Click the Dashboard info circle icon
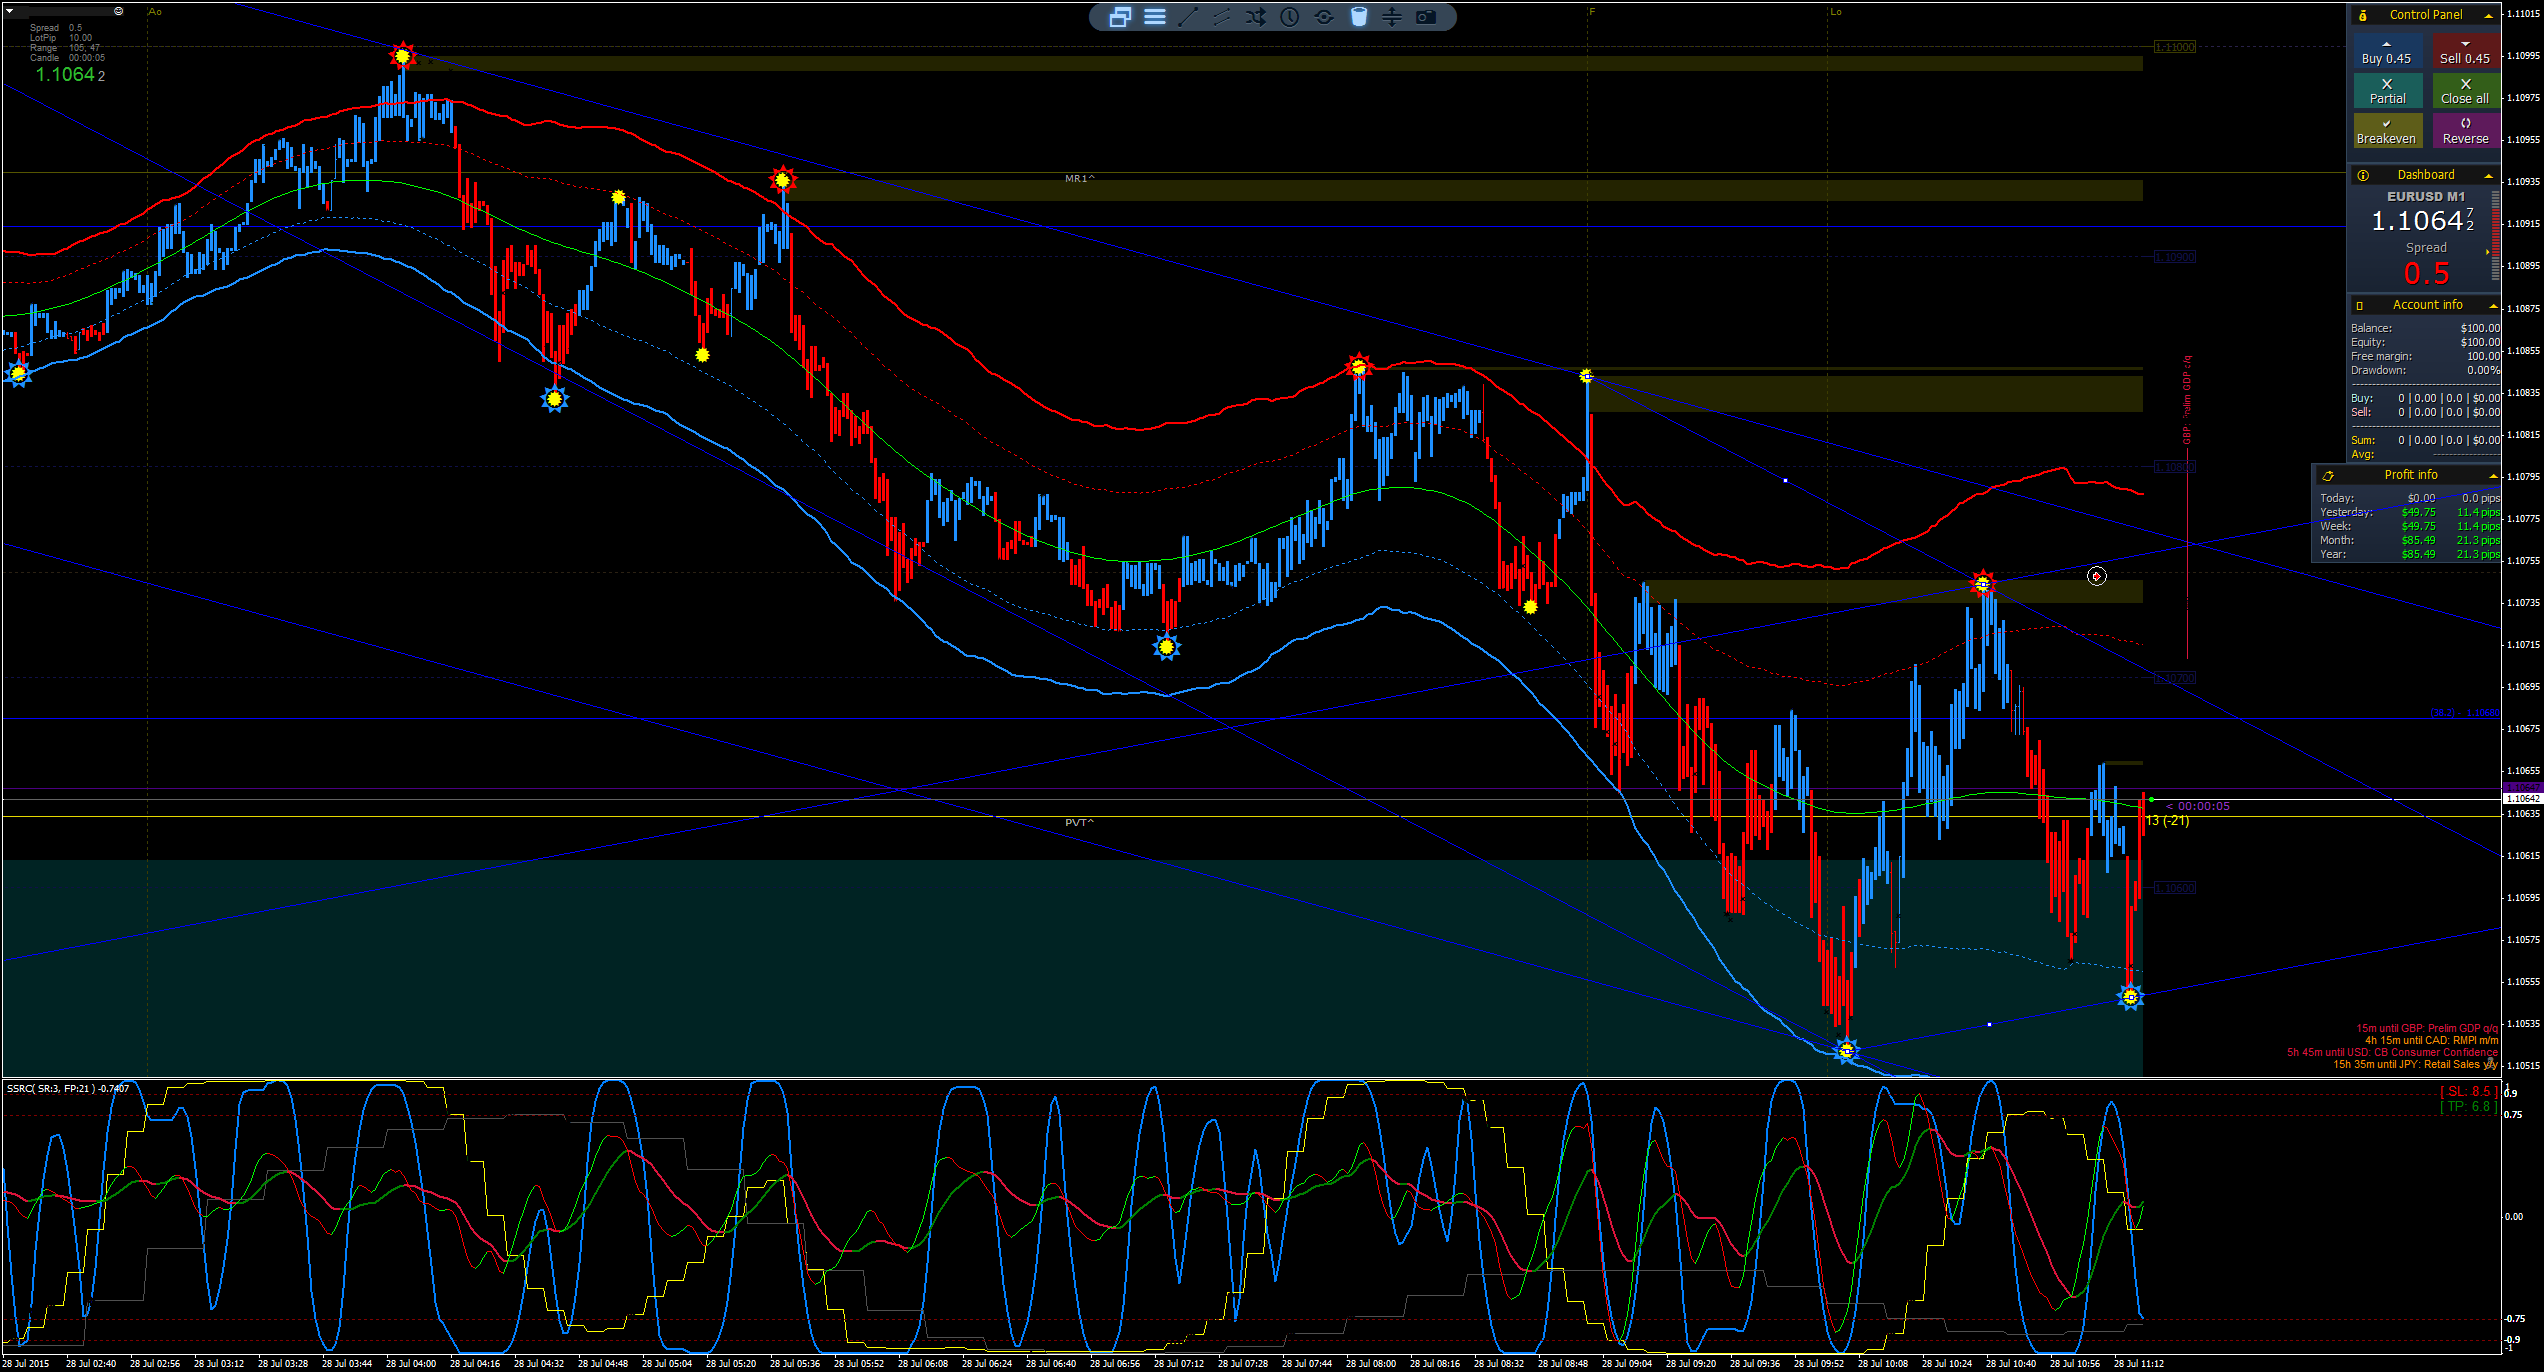 [2363, 175]
